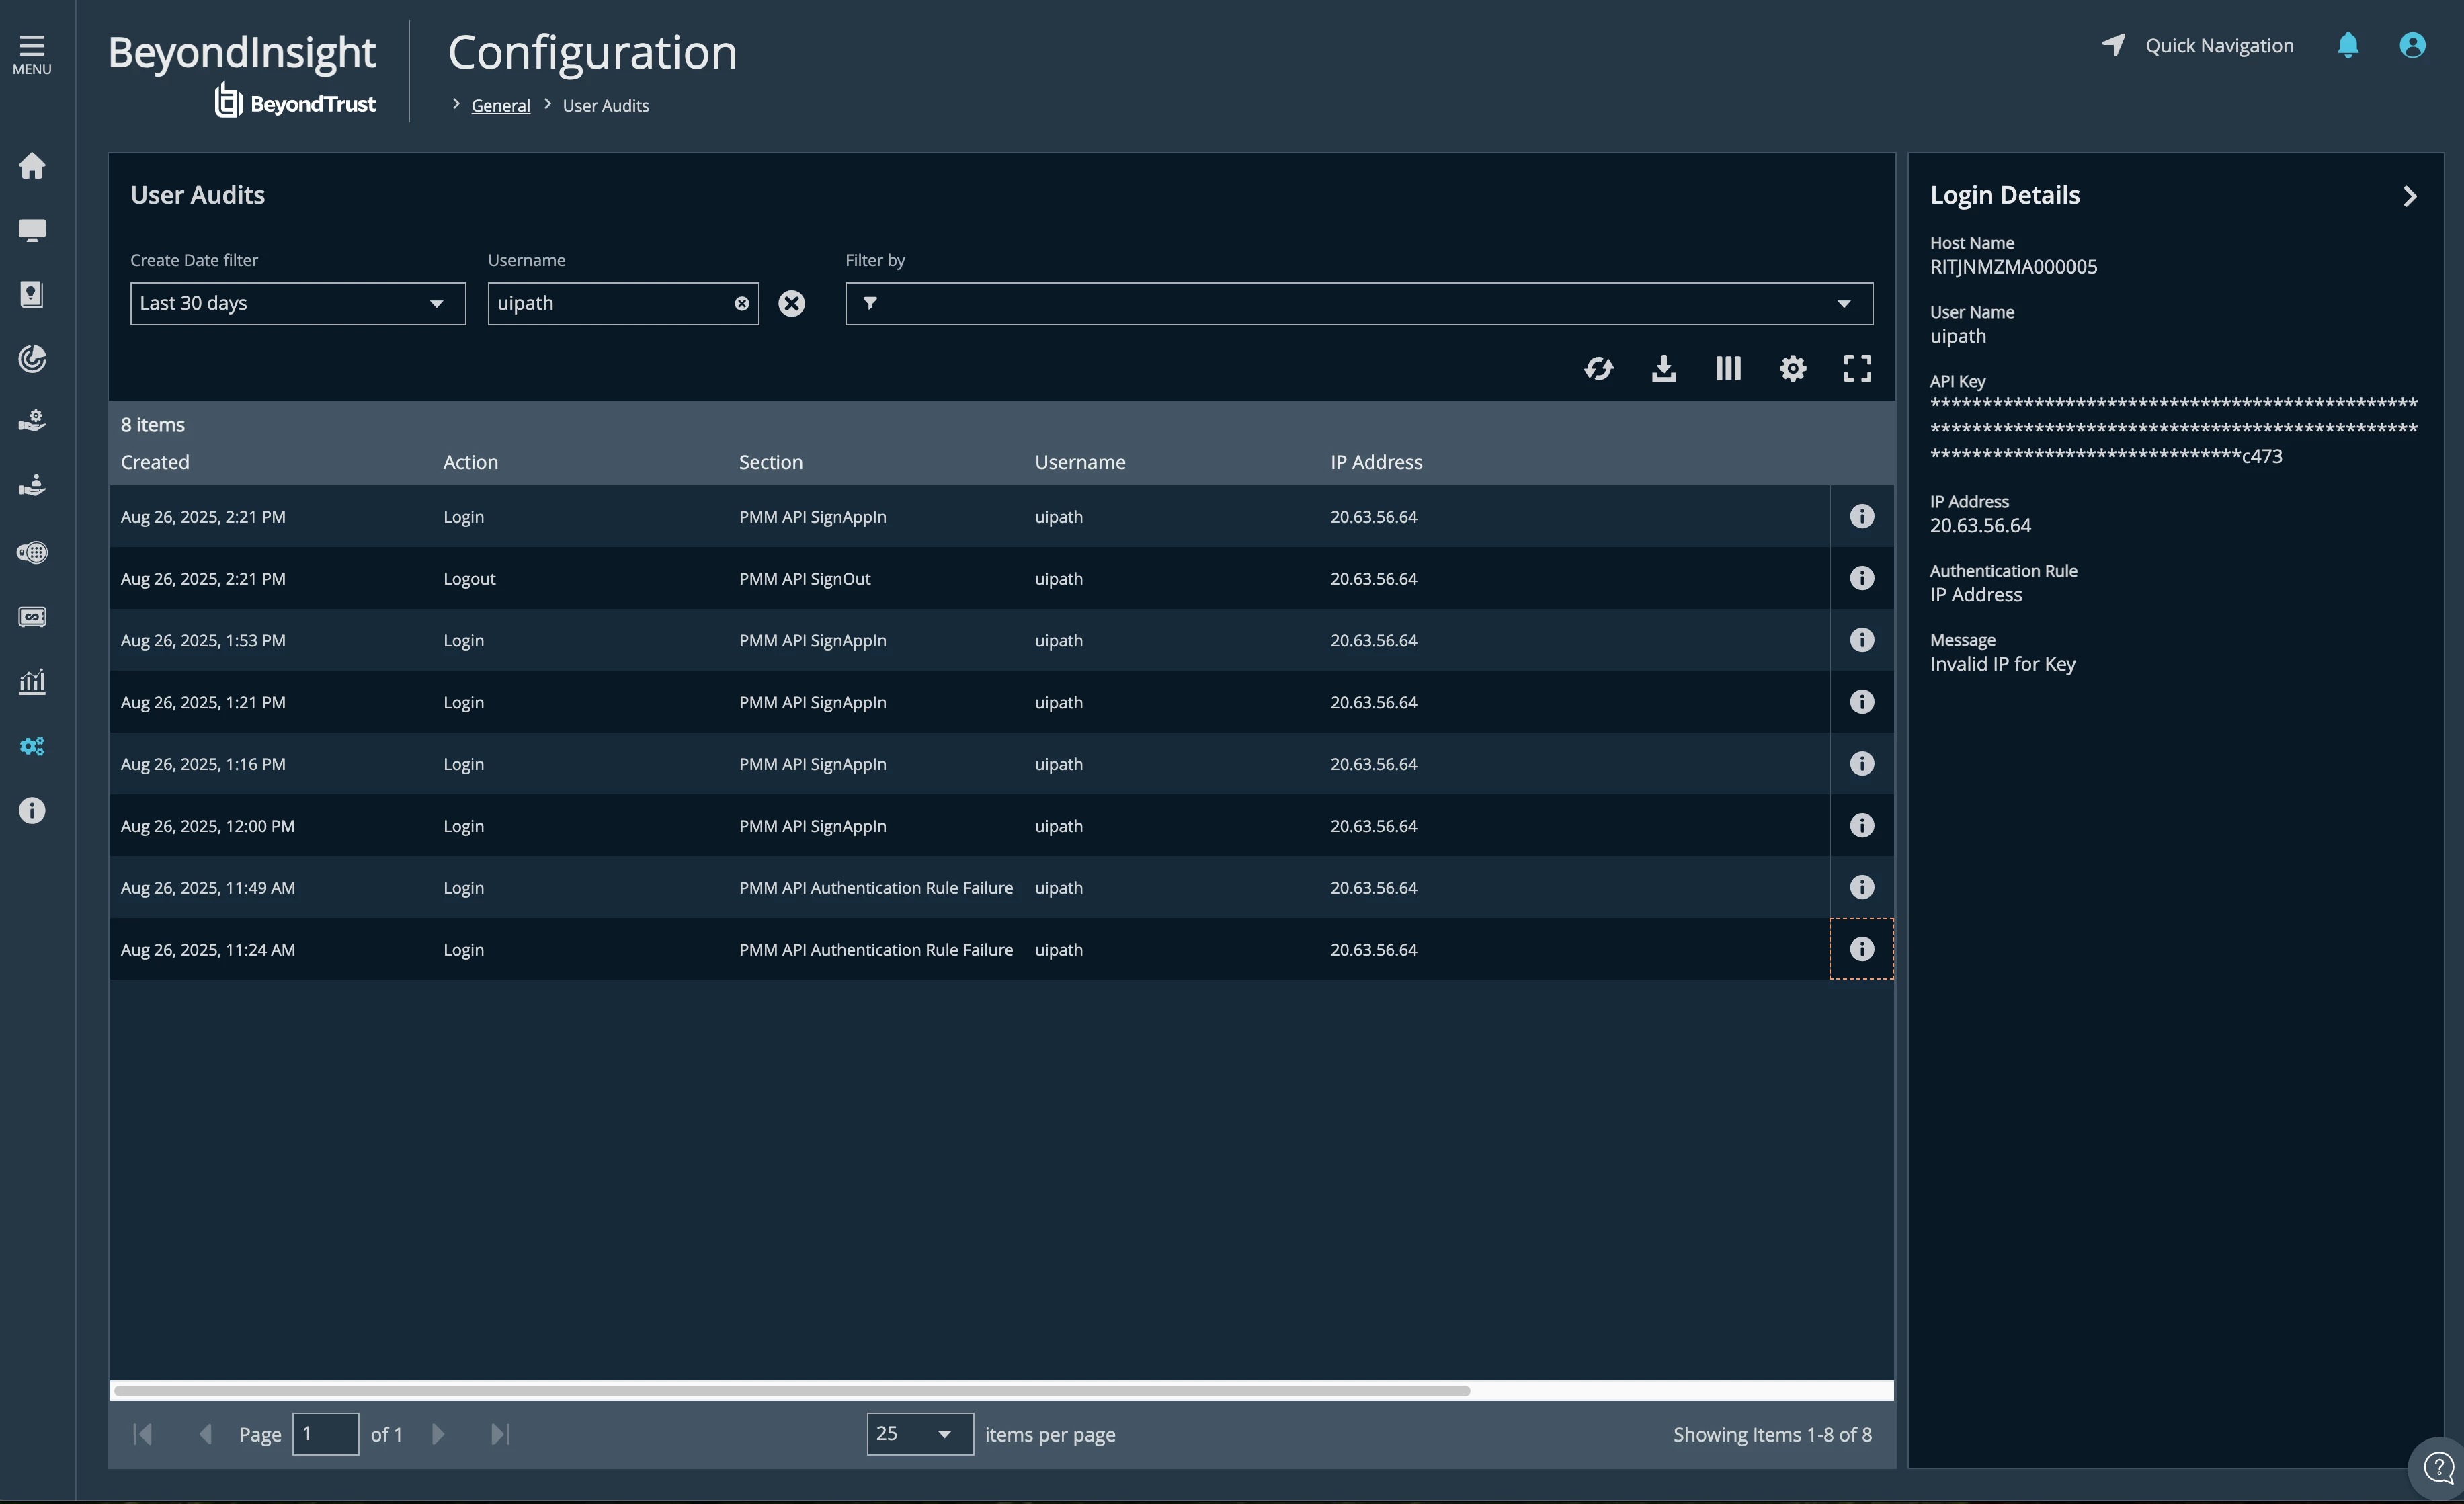Expand grid to full screen
The height and width of the screenshot is (1504, 2464).
pos(1857,369)
